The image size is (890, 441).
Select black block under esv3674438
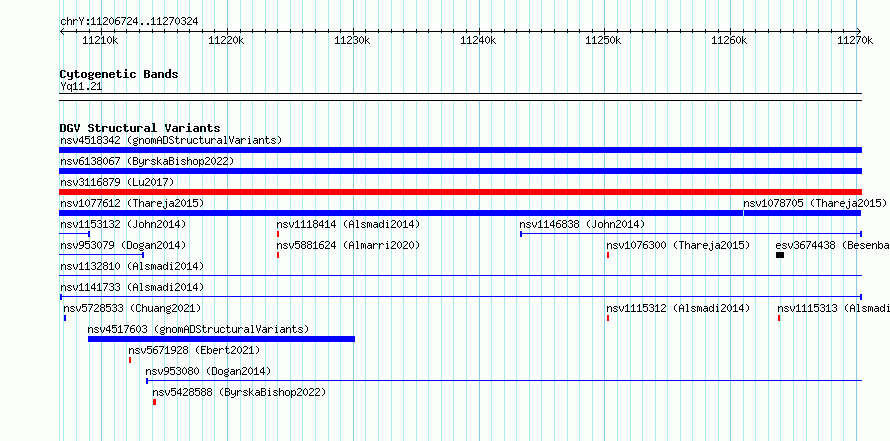coord(780,255)
